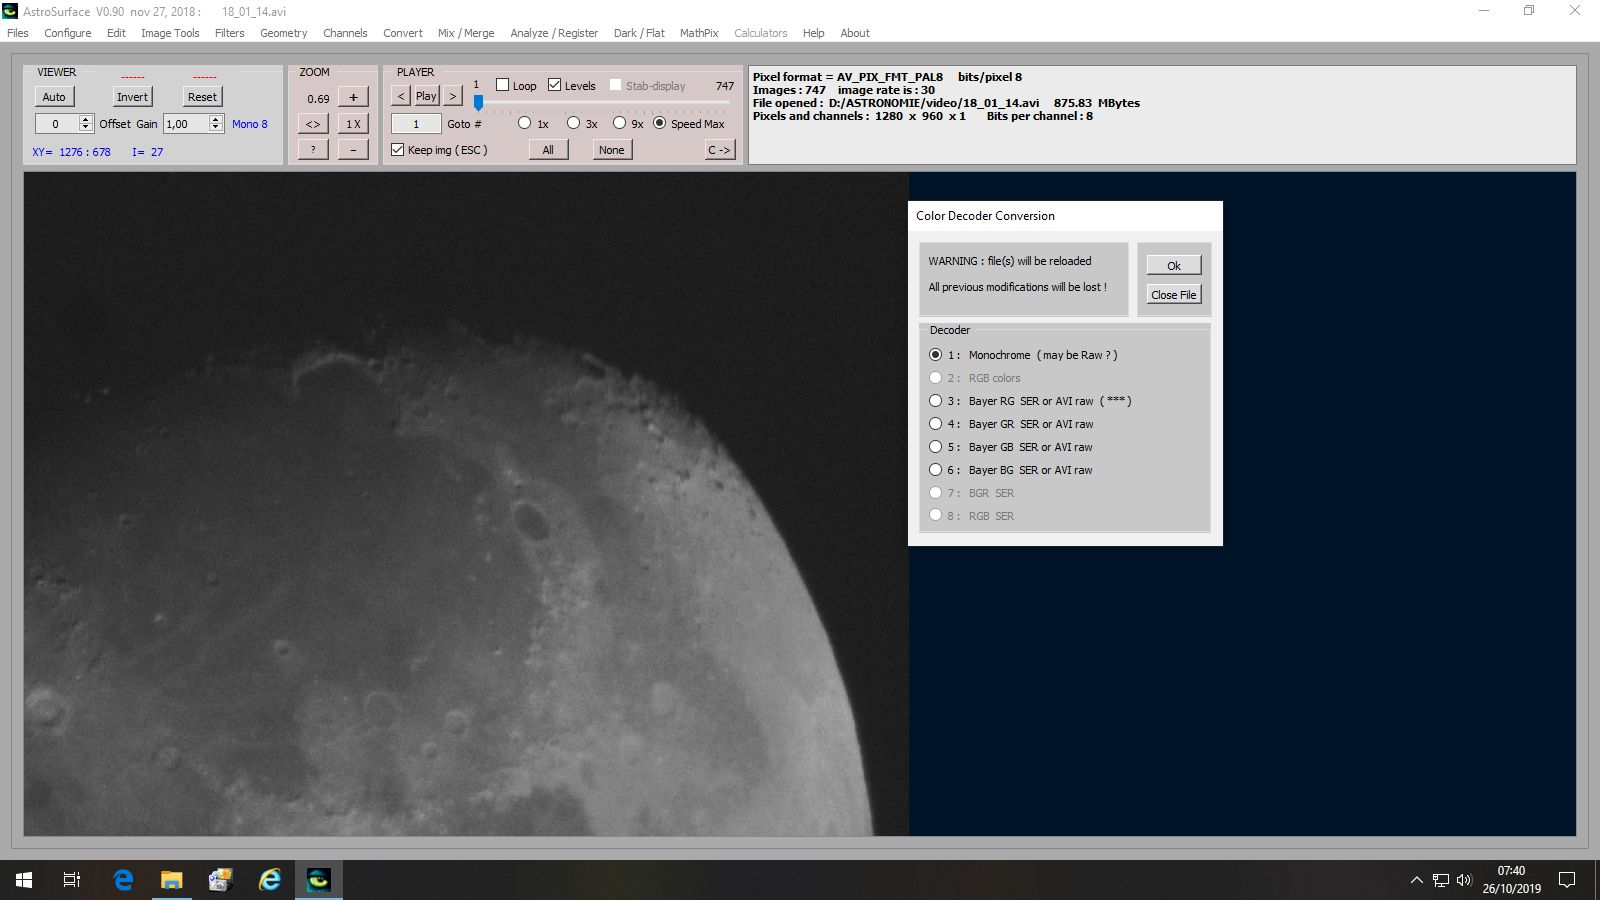This screenshot has width=1600, height=900.
Task: Open Microsoft Edge from the taskbar
Action: [x=123, y=880]
